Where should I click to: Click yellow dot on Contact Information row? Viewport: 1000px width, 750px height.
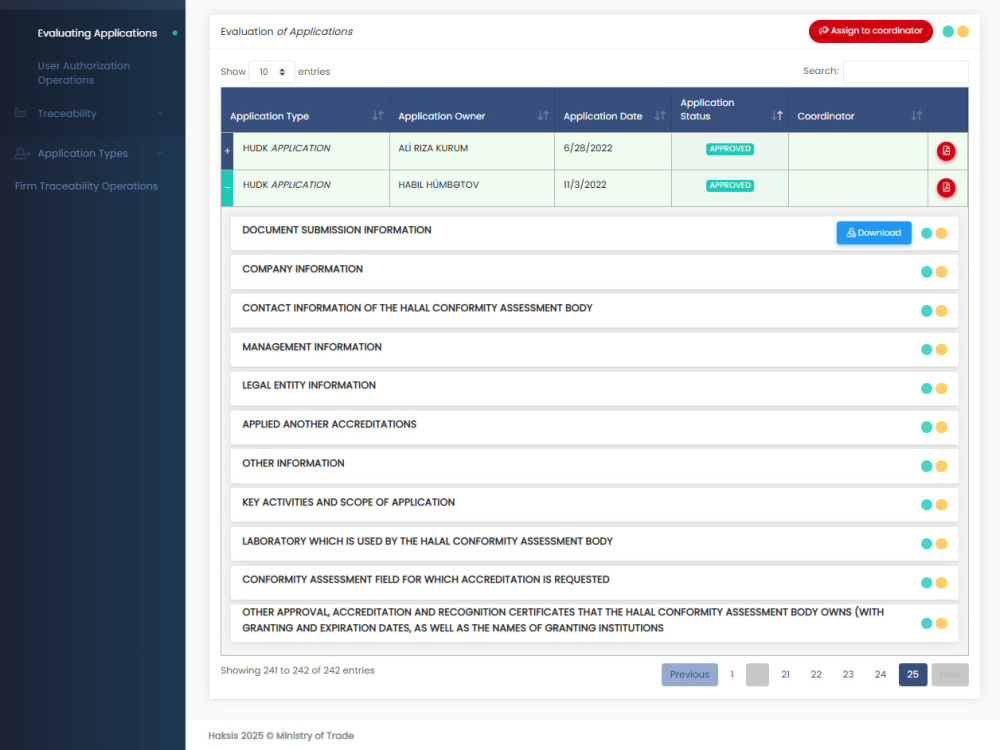[x=941, y=311]
